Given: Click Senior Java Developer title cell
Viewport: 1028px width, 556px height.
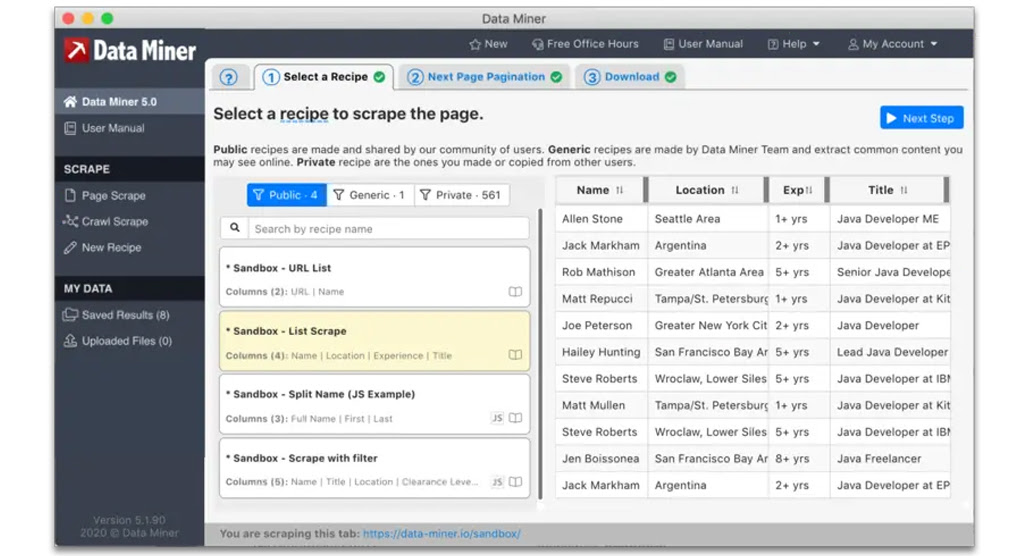Looking at the screenshot, I should 890,272.
